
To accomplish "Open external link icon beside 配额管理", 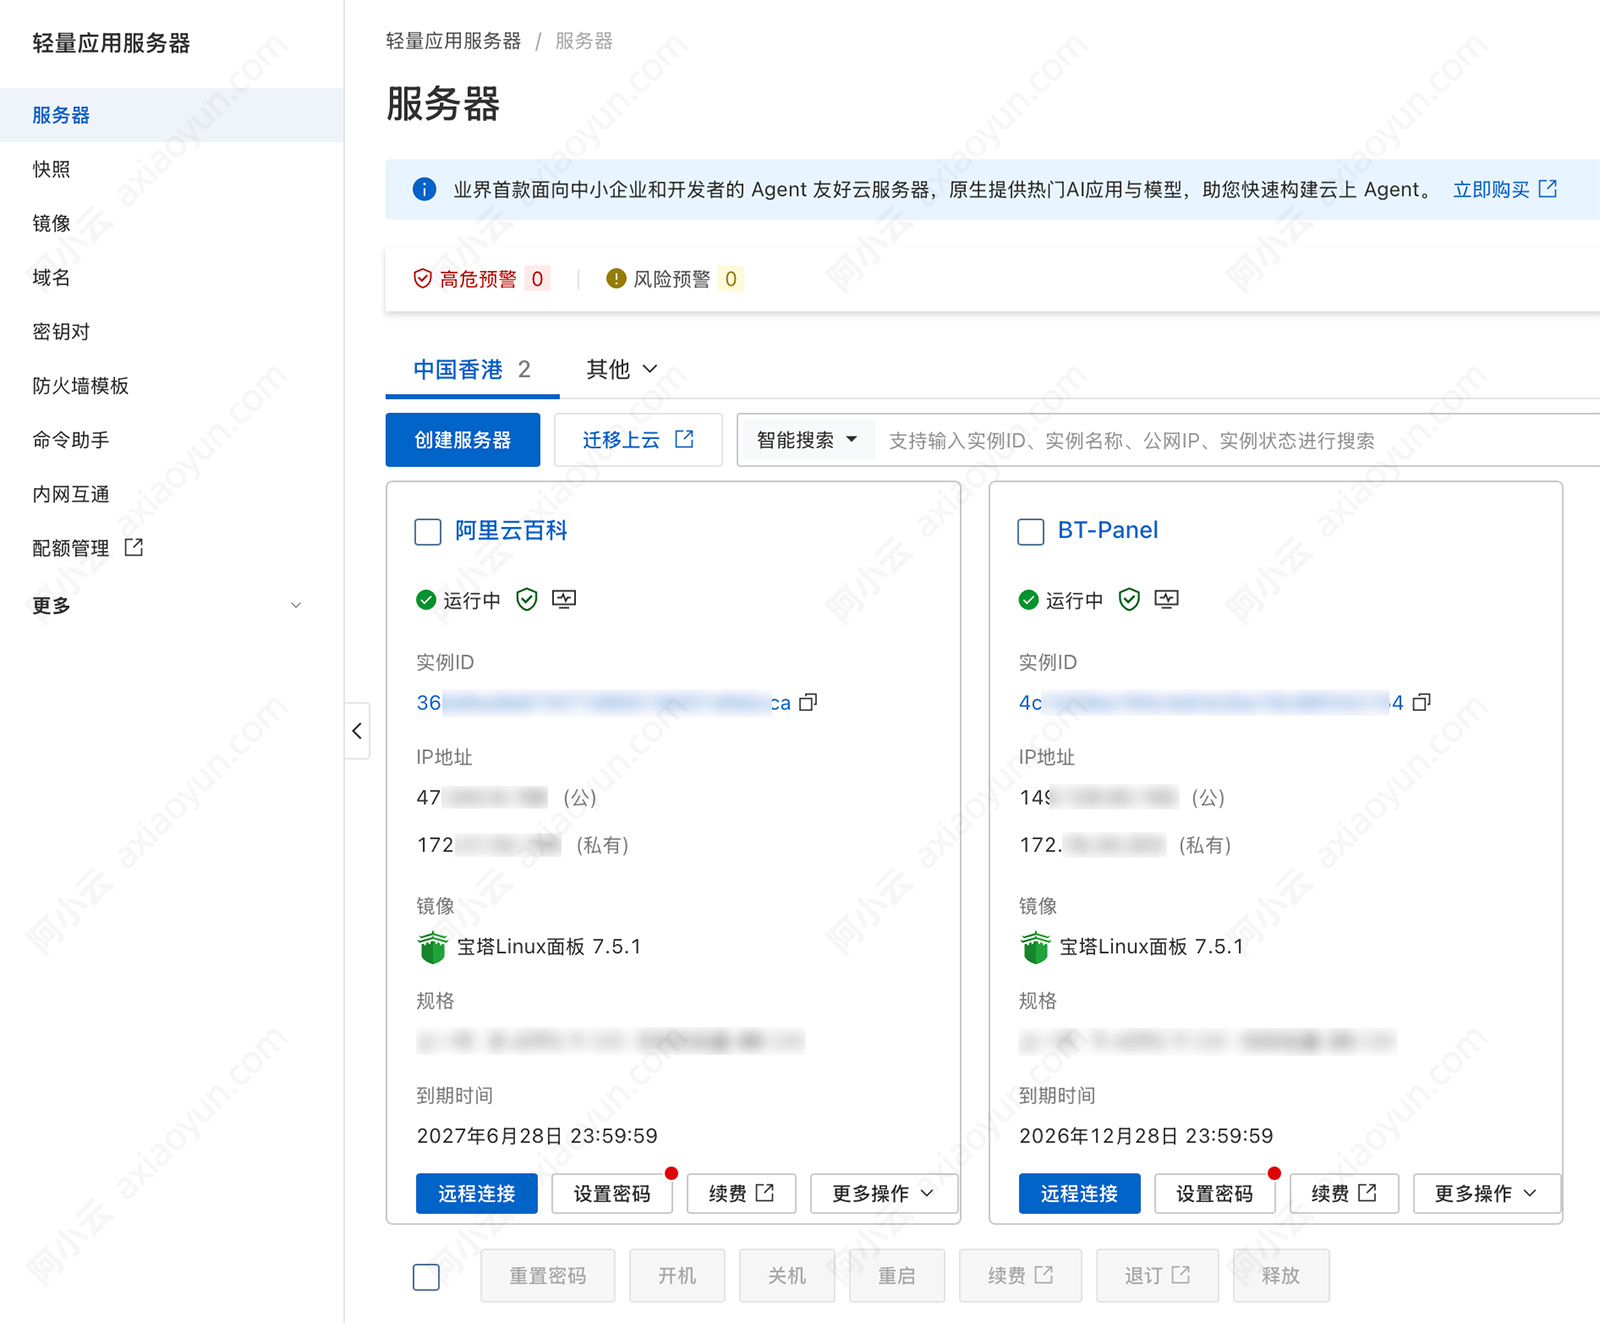I will pyautogui.click(x=134, y=547).
